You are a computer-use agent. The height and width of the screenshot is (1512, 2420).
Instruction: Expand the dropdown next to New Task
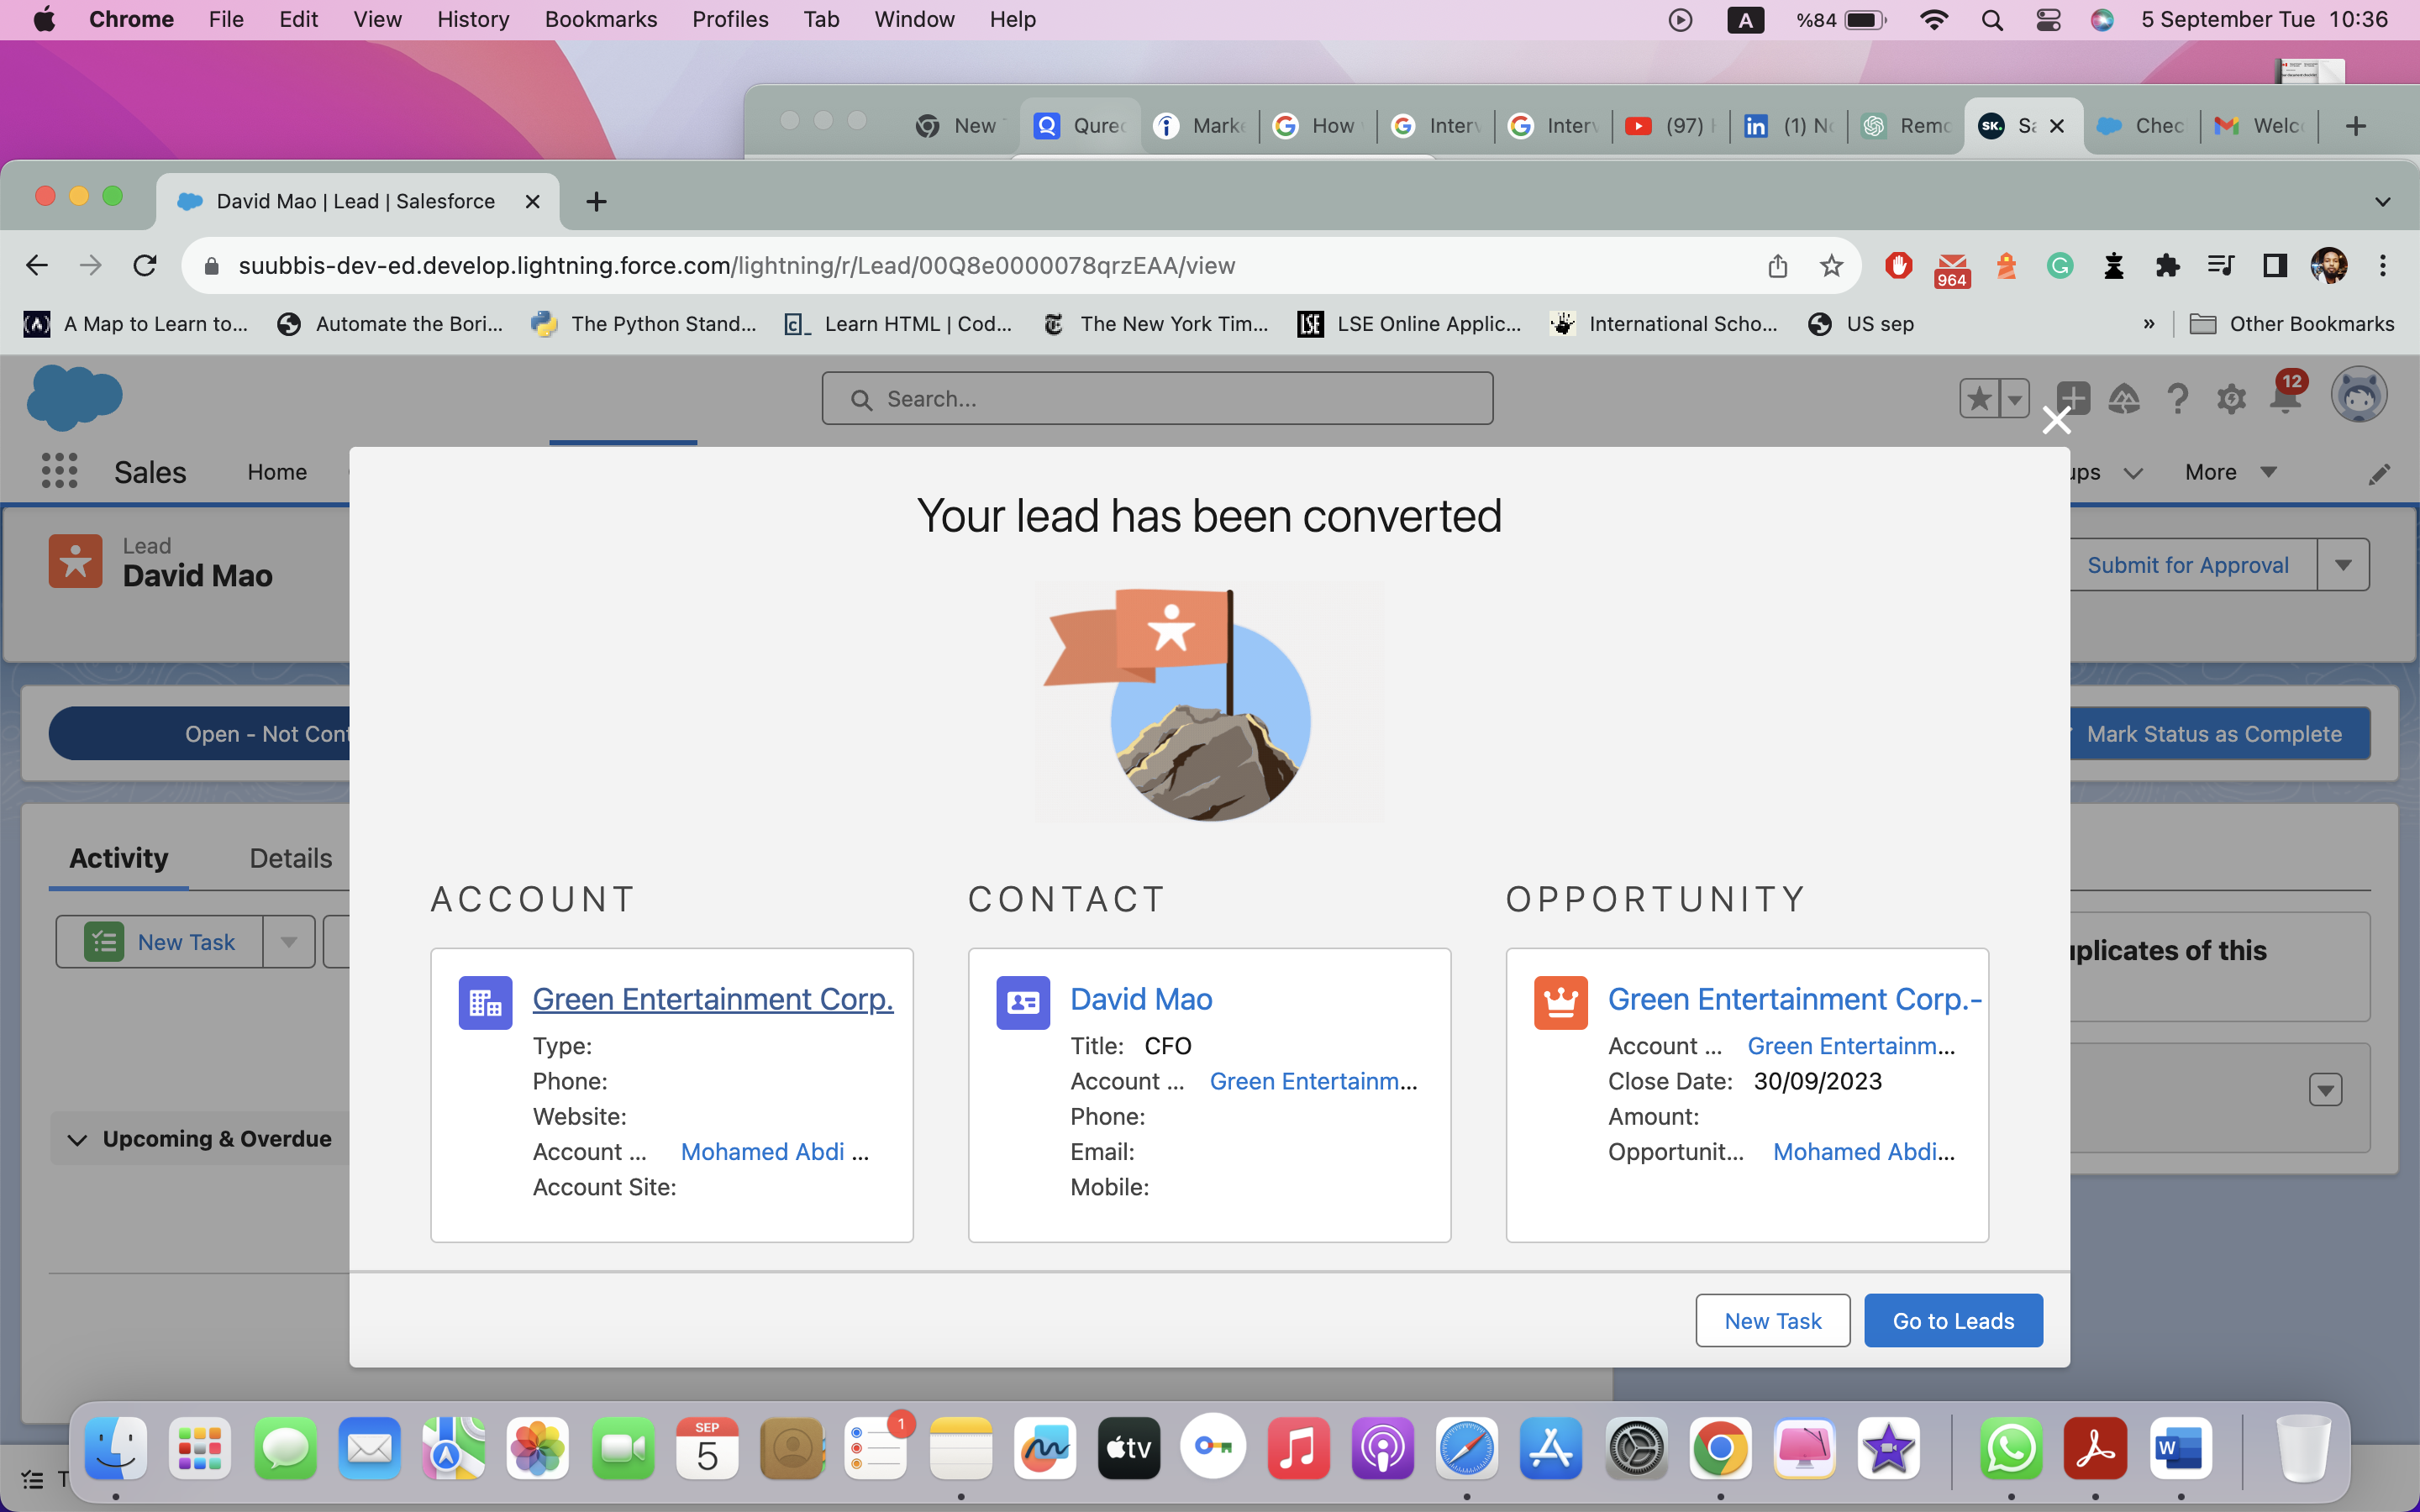click(x=289, y=942)
